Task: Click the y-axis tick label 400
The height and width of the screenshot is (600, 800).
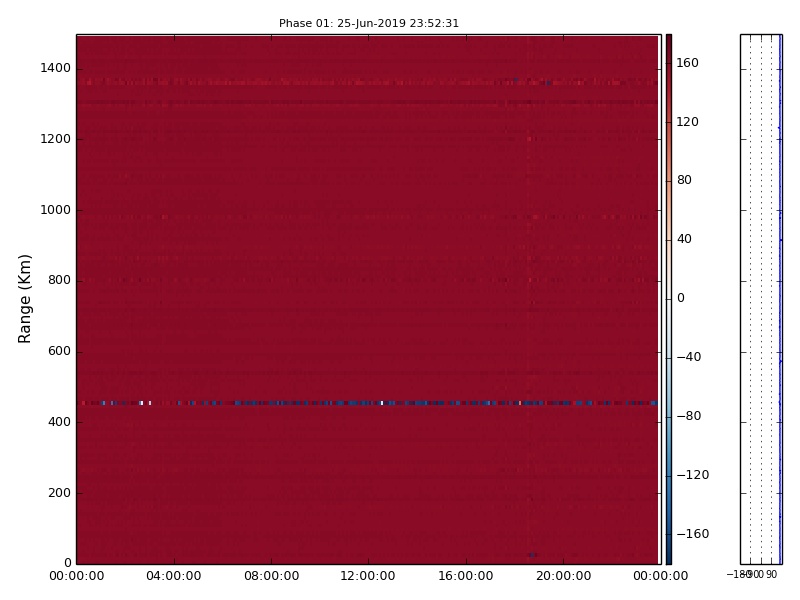Action: click(x=59, y=422)
